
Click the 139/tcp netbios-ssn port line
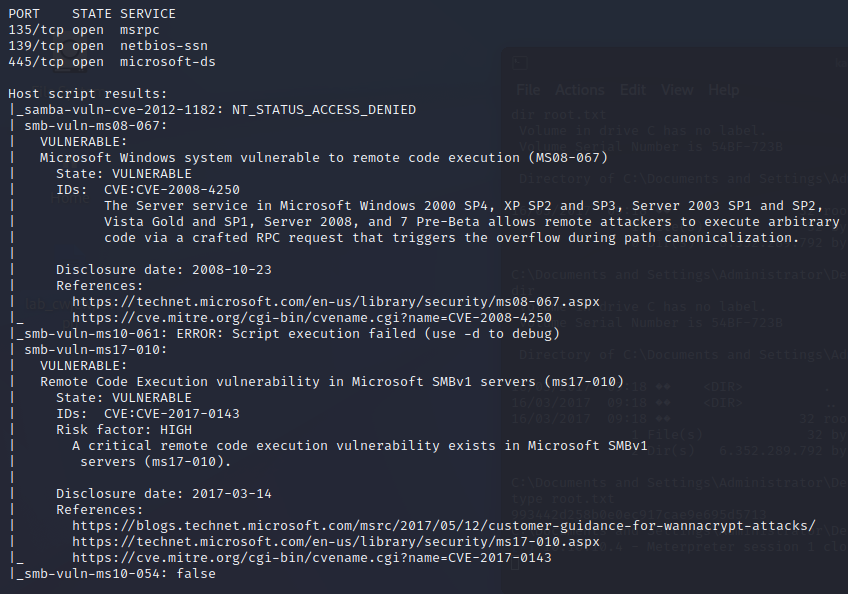107,46
